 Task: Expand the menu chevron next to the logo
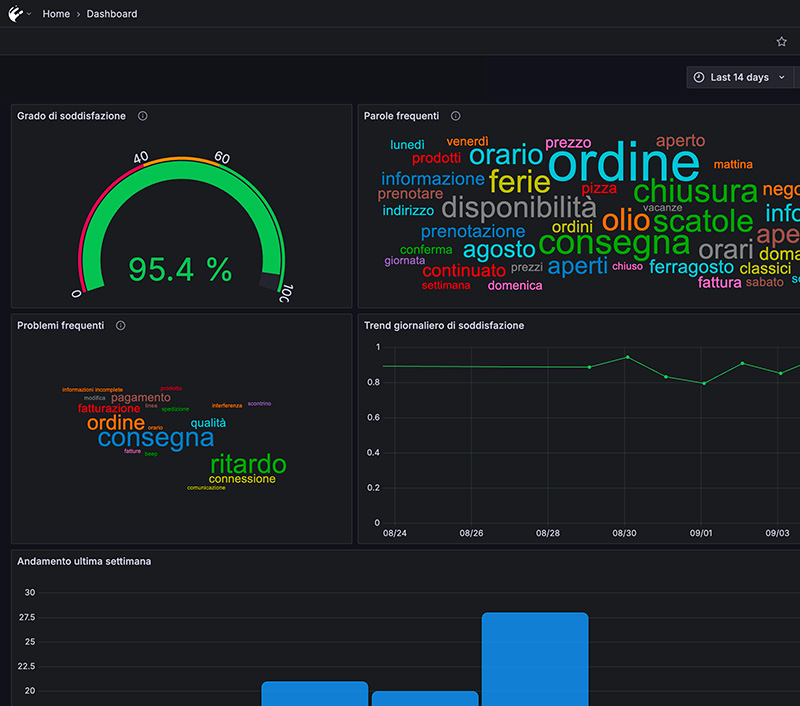(29, 14)
